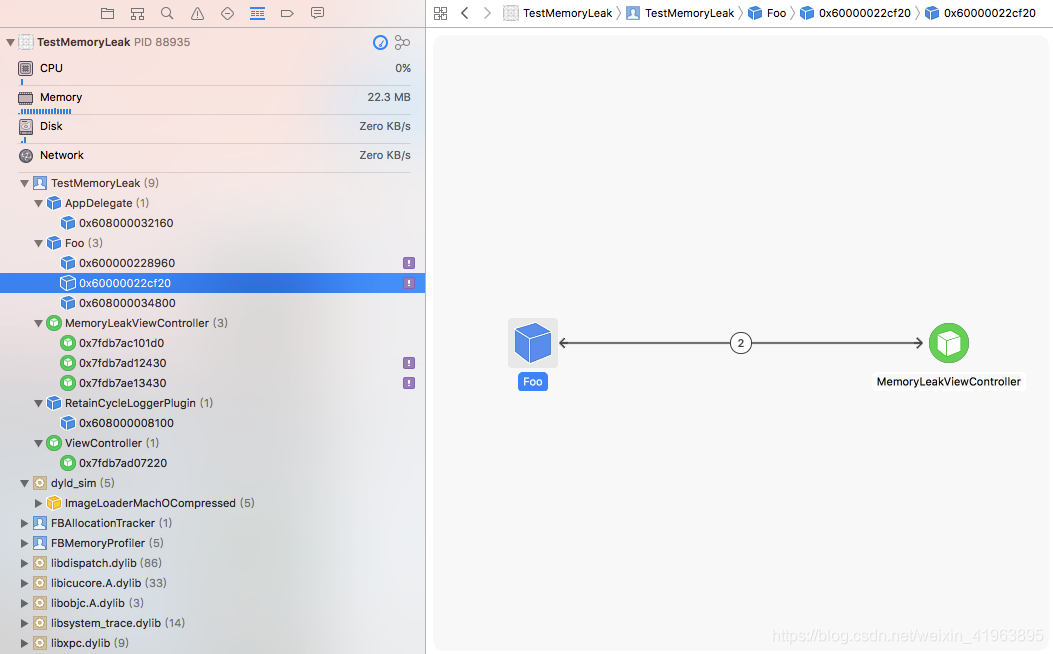Click the leak warning badge beside 0x7fdb7ad12430
Image resolution: width=1053 pixels, height=654 pixels.
(x=408, y=363)
